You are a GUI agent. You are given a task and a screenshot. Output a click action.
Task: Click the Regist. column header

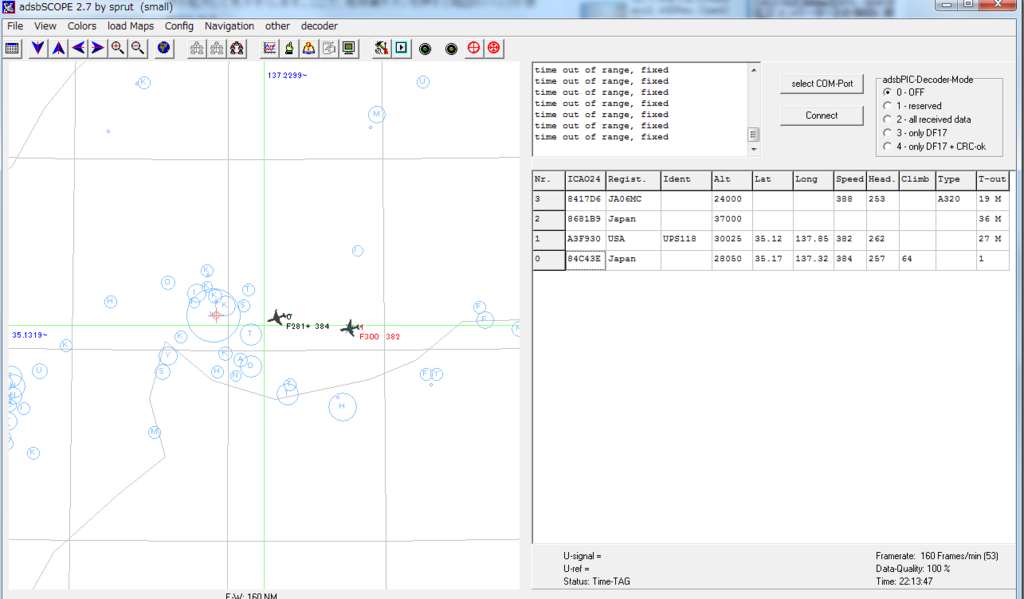(x=633, y=180)
